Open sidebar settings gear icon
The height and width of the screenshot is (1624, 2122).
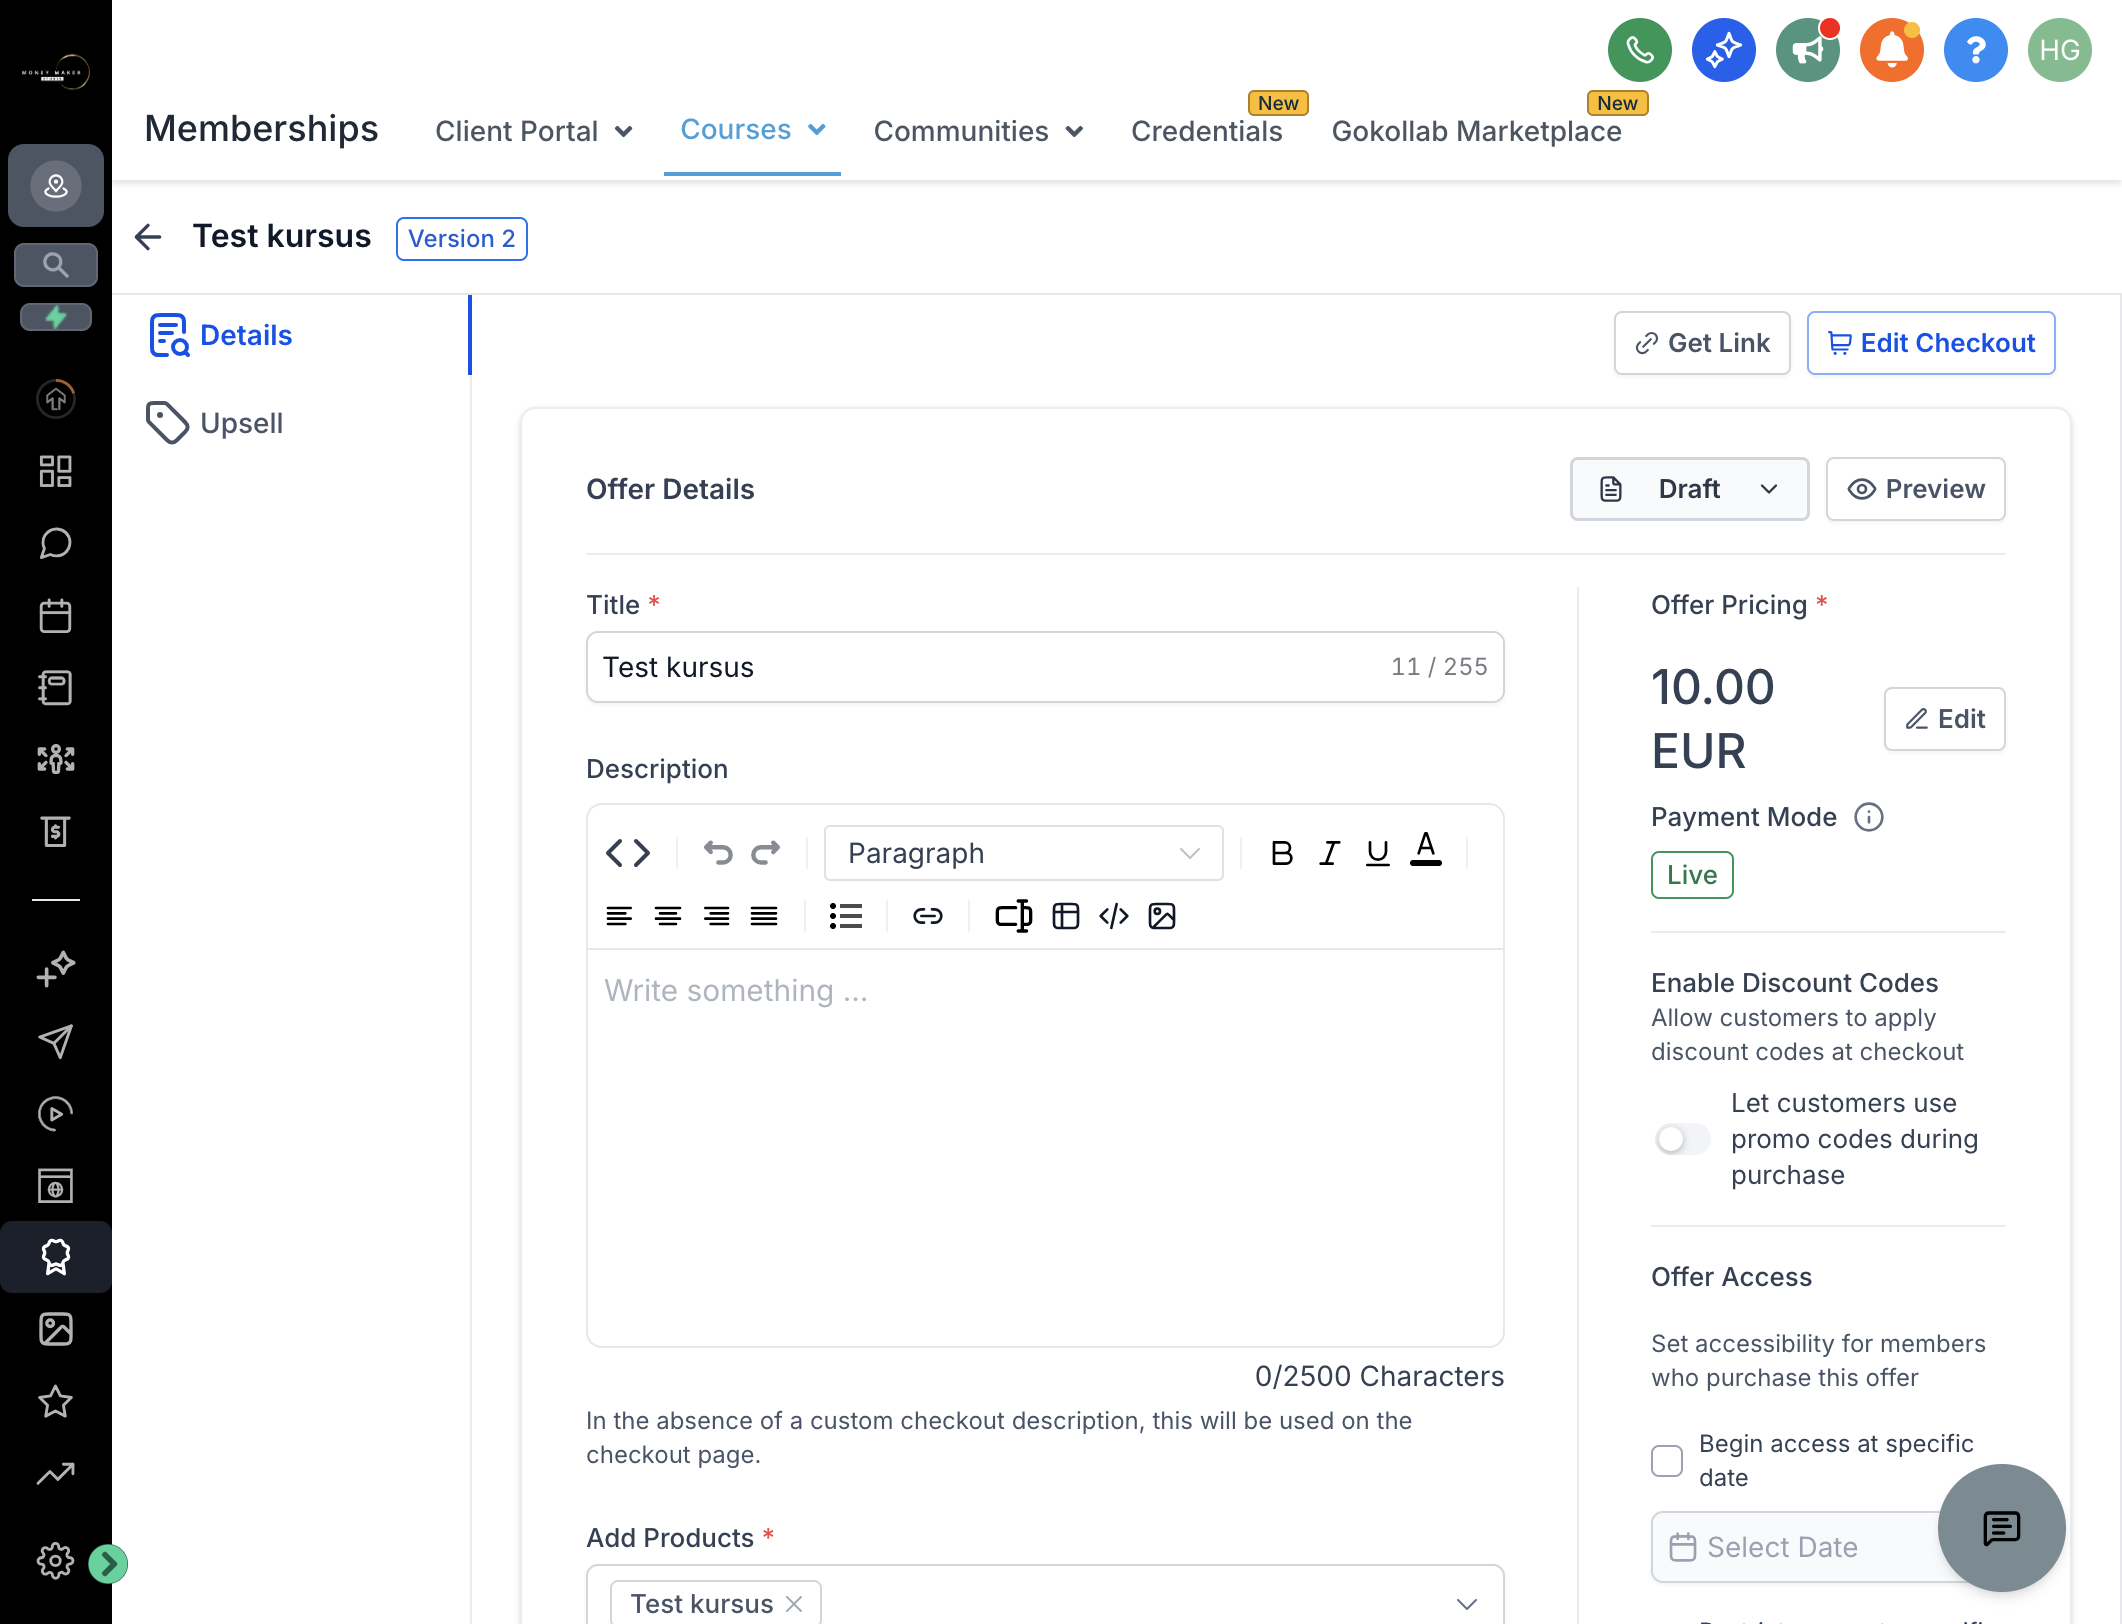(x=56, y=1561)
